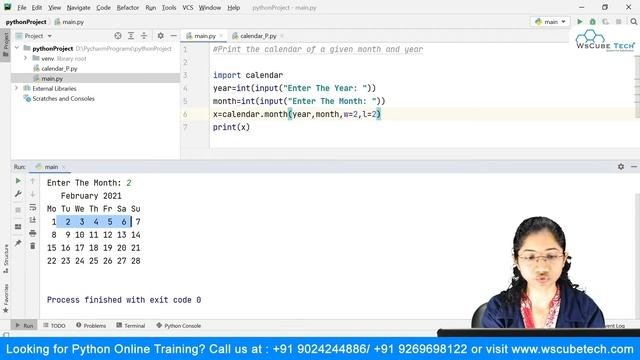
Task: Open the Python Console tool window
Action: [x=179, y=325]
